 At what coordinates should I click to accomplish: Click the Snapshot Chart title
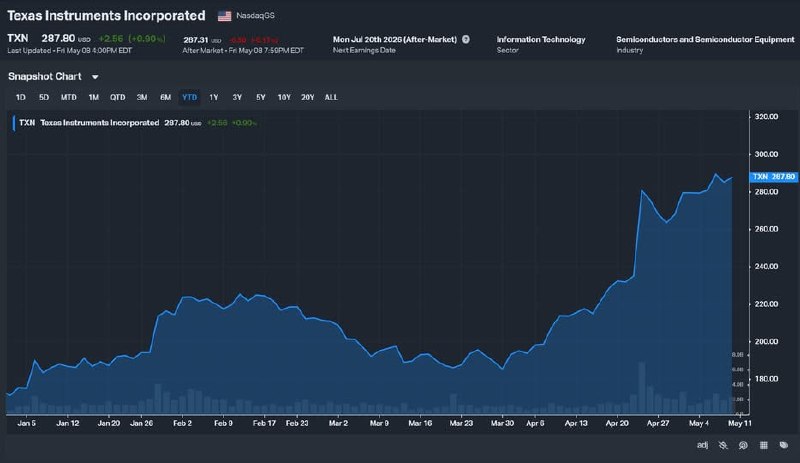(45, 77)
